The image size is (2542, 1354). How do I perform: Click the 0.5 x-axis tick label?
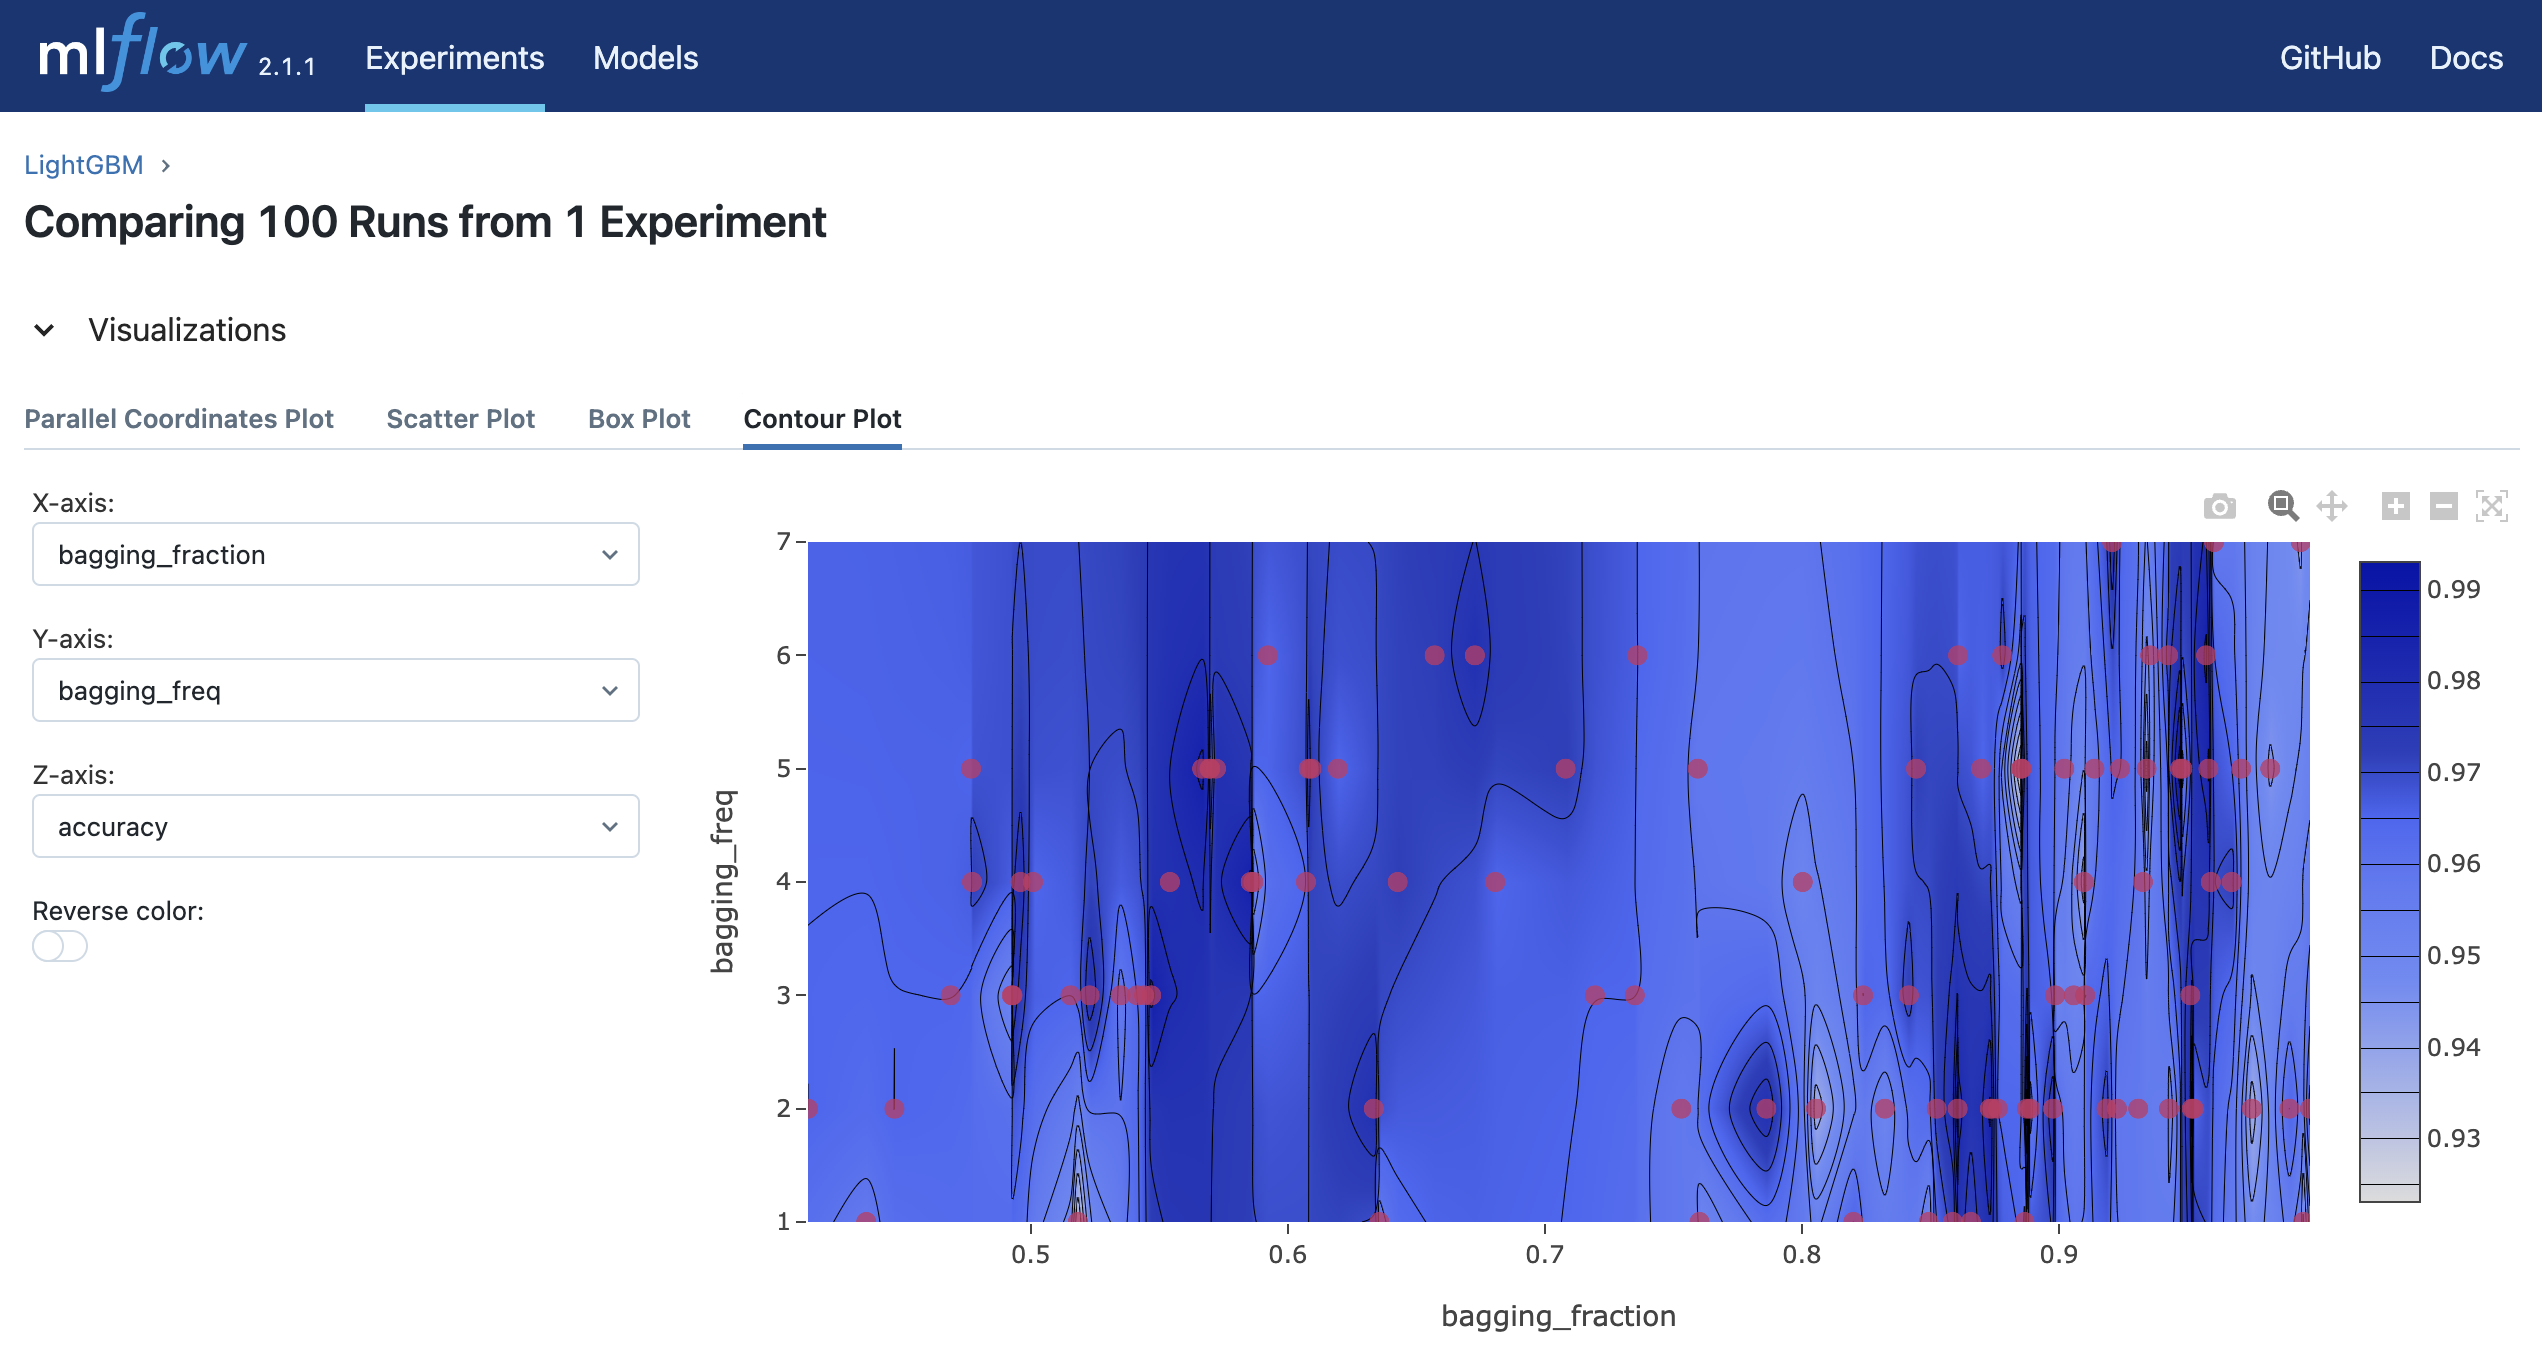tap(1031, 1254)
